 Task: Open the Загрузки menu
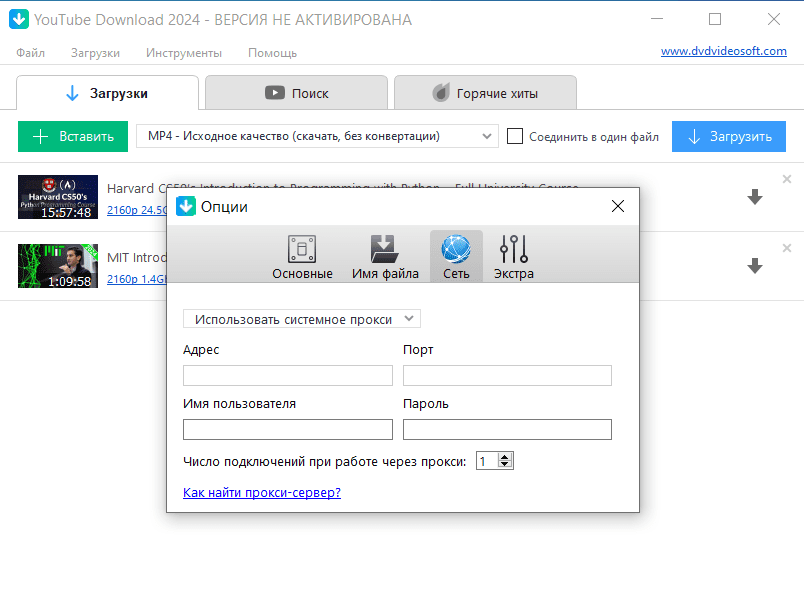pos(95,53)
